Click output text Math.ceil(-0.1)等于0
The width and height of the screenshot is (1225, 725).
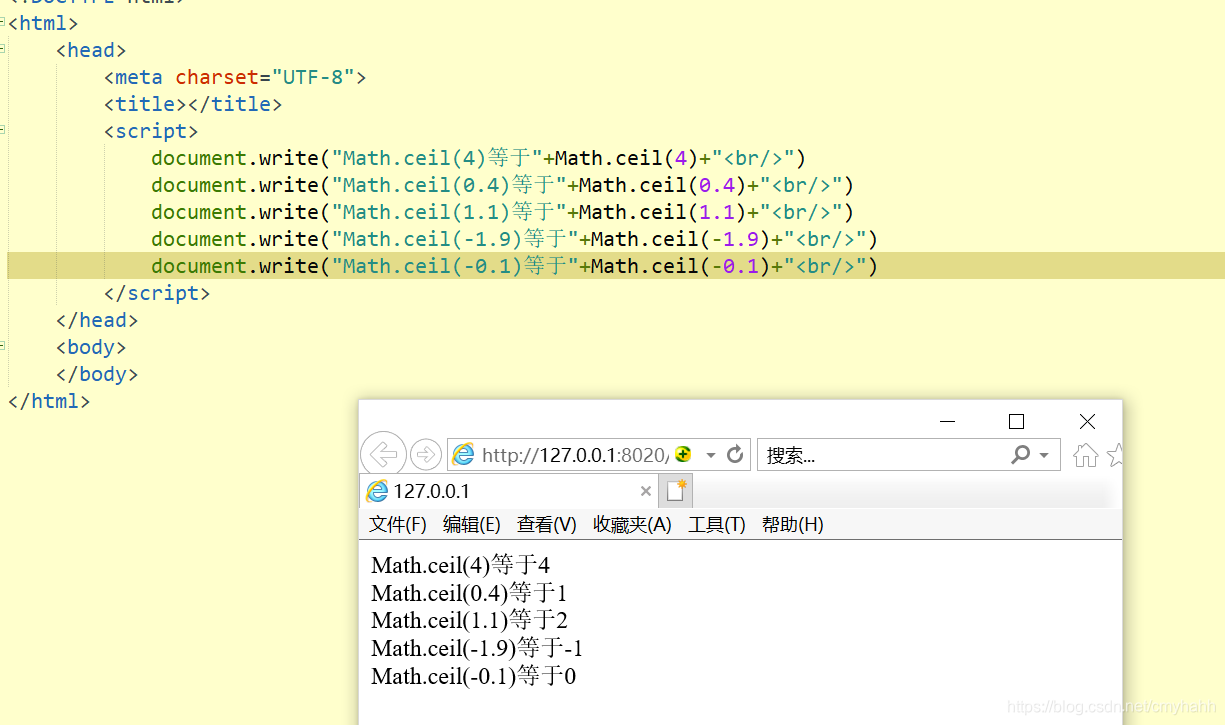point(474,676)
